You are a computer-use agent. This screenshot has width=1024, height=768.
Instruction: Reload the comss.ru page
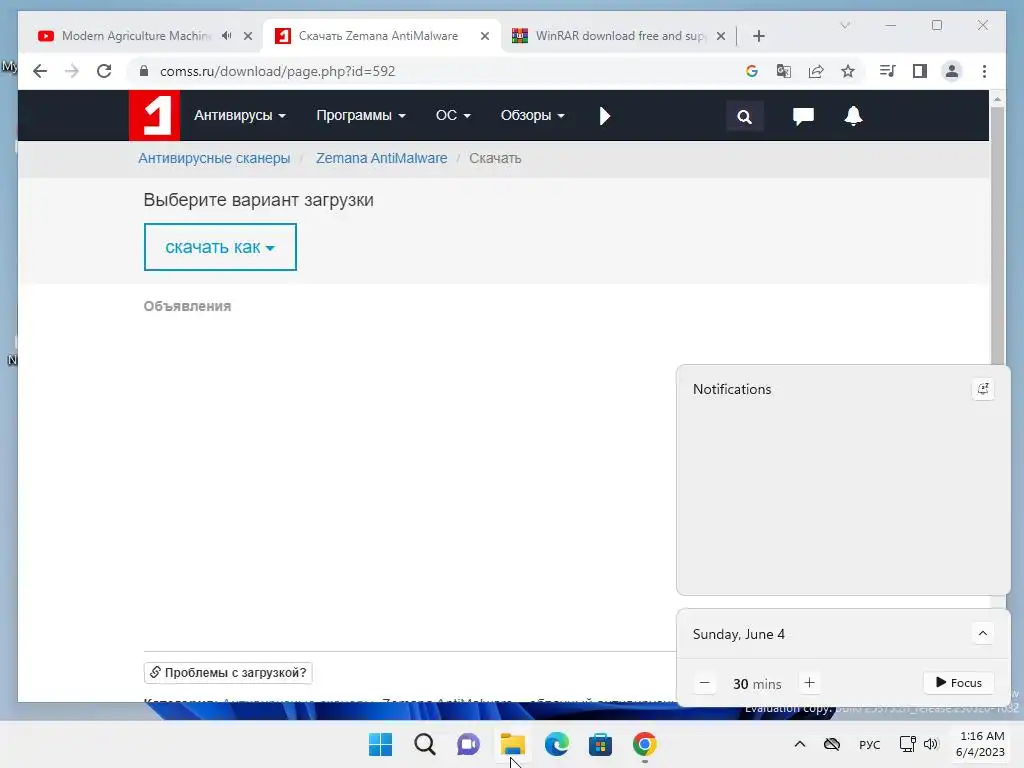click(104, 71)
